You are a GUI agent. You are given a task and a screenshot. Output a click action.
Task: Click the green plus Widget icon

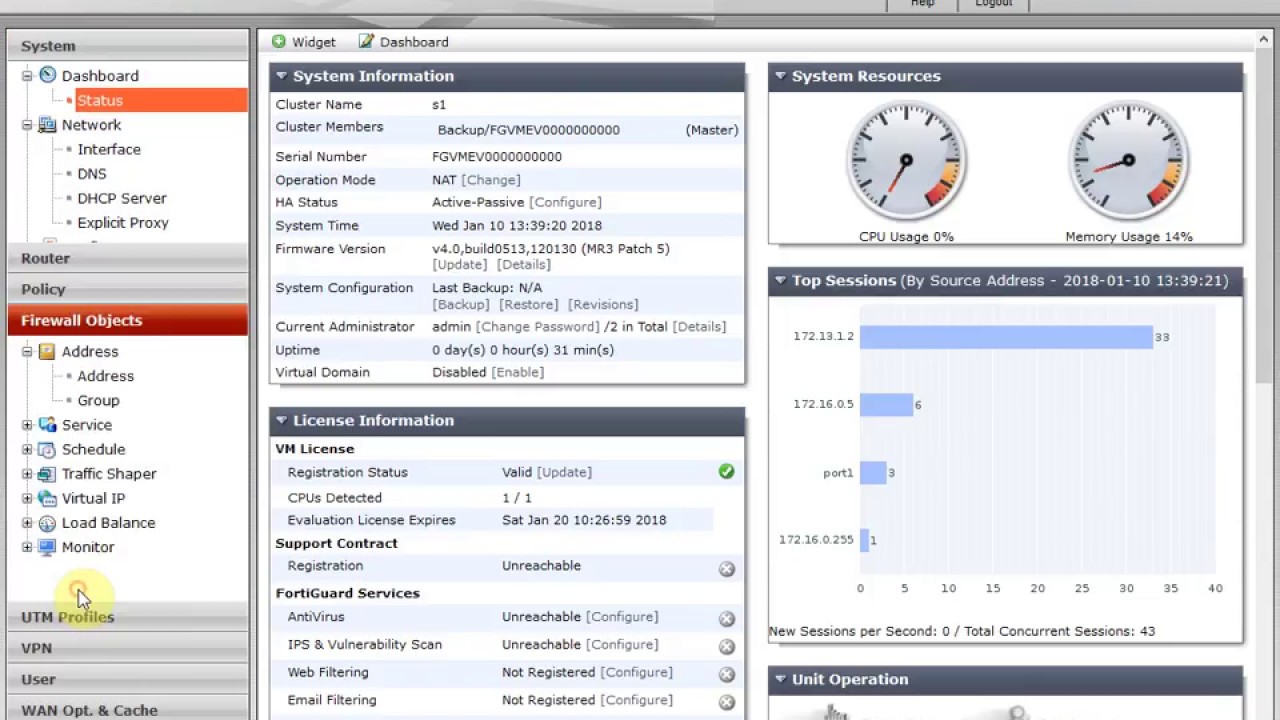[x=279, y=41]
